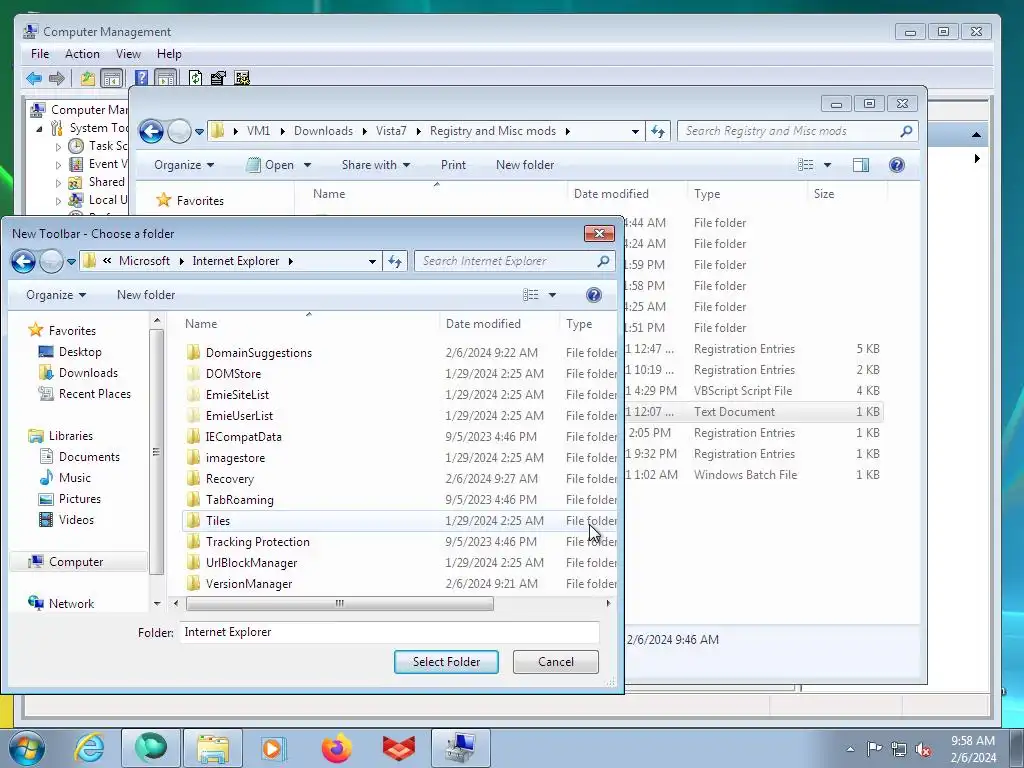Click Back button in Registry and Misc mods window
Screen dimensions: 1024x768
[x=152, y=131]
